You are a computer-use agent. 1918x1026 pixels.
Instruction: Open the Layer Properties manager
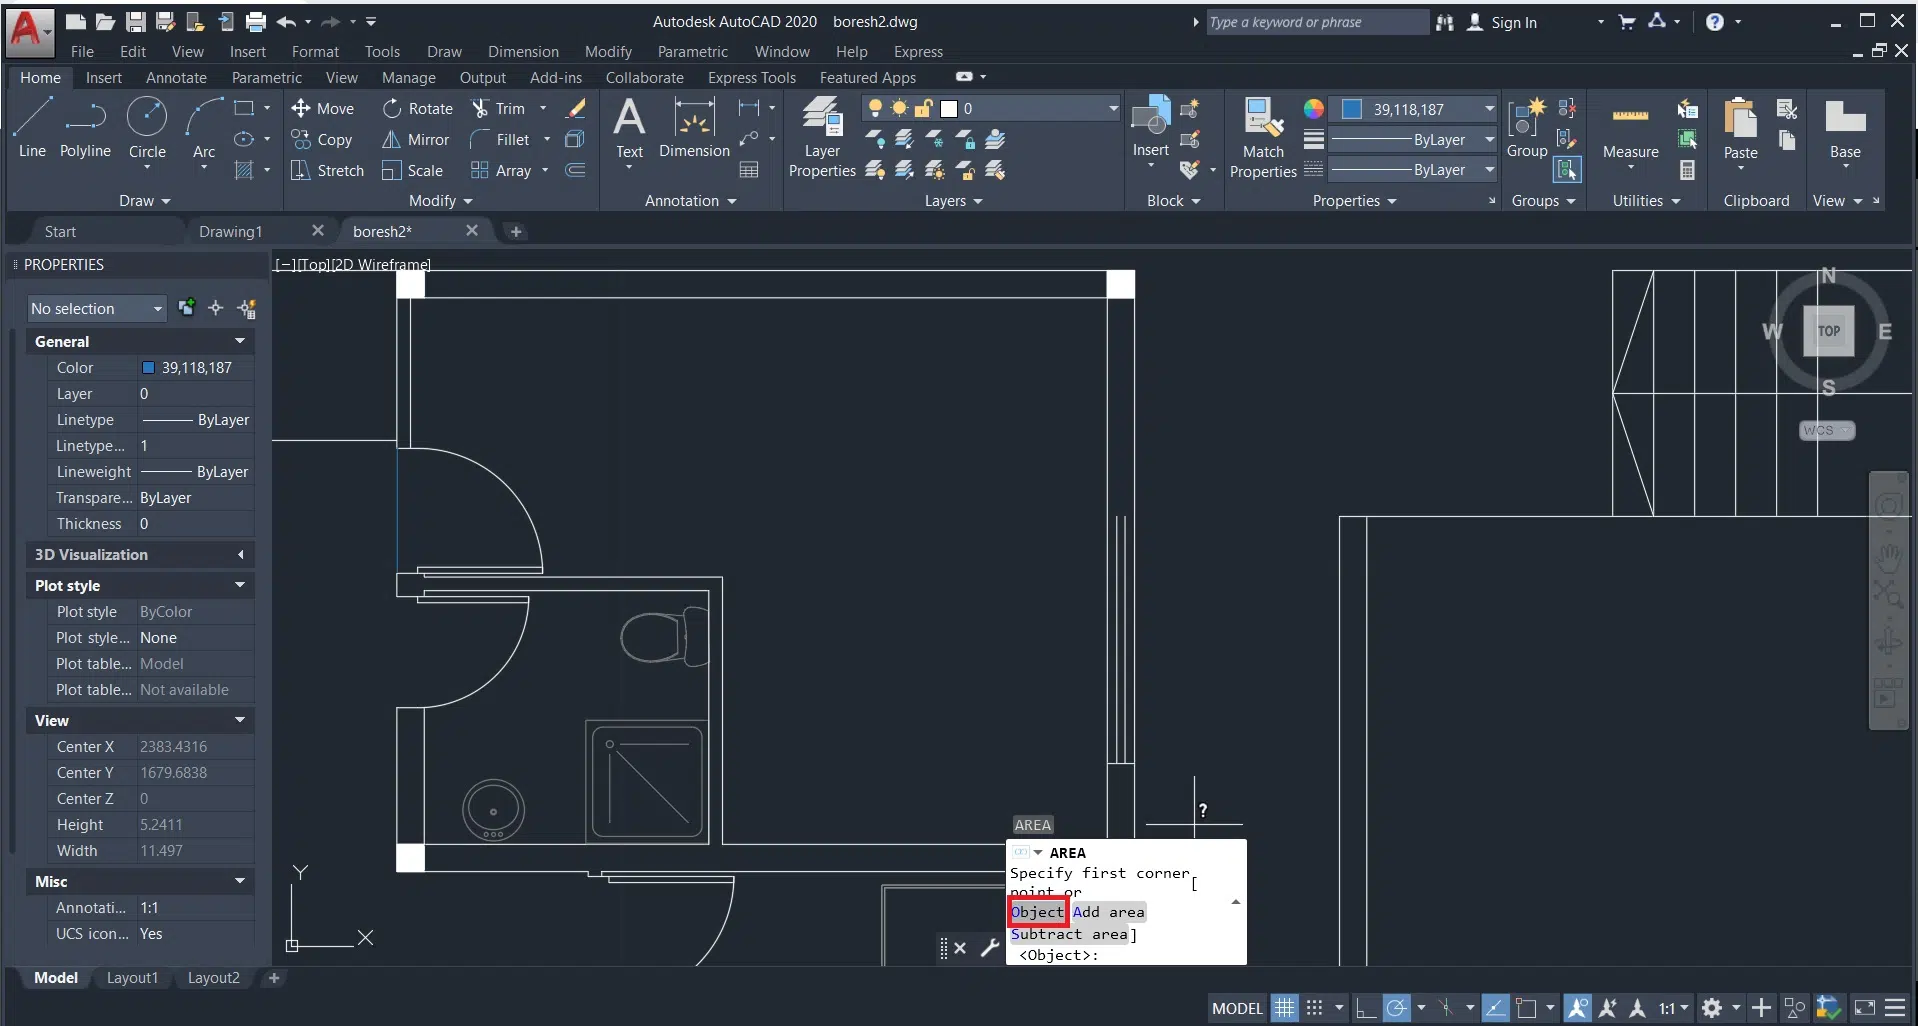tap(822, 137)
